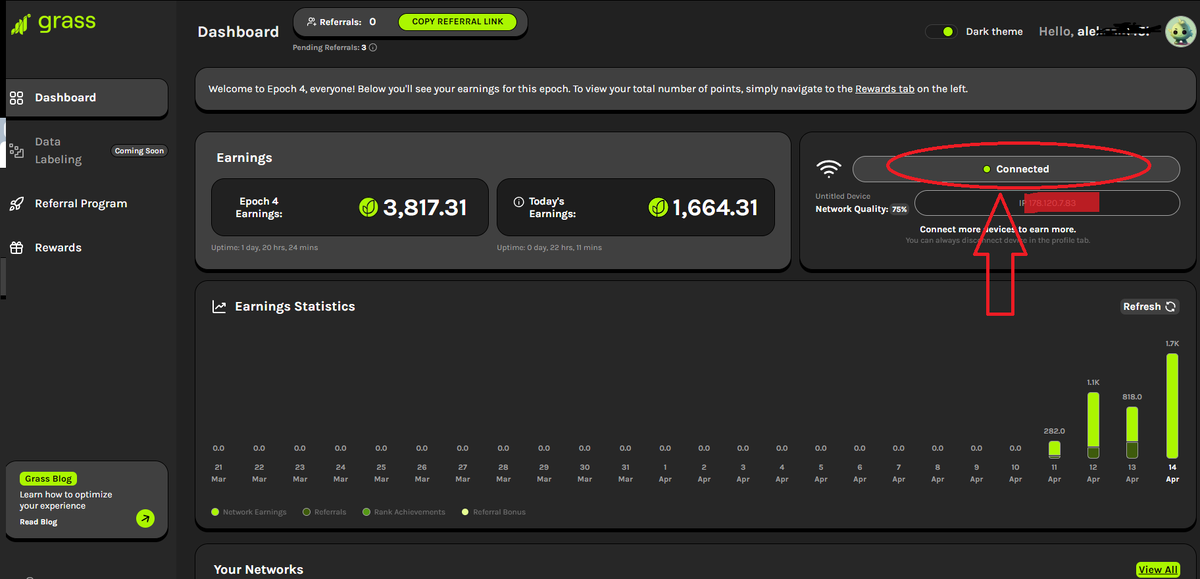Open the Dashboard menu item

(x=86, y=98)
